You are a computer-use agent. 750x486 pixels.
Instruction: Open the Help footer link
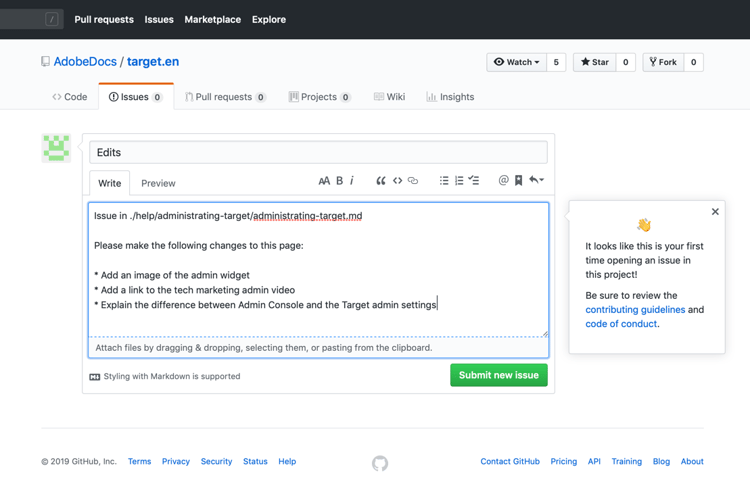tap(287, 462)
